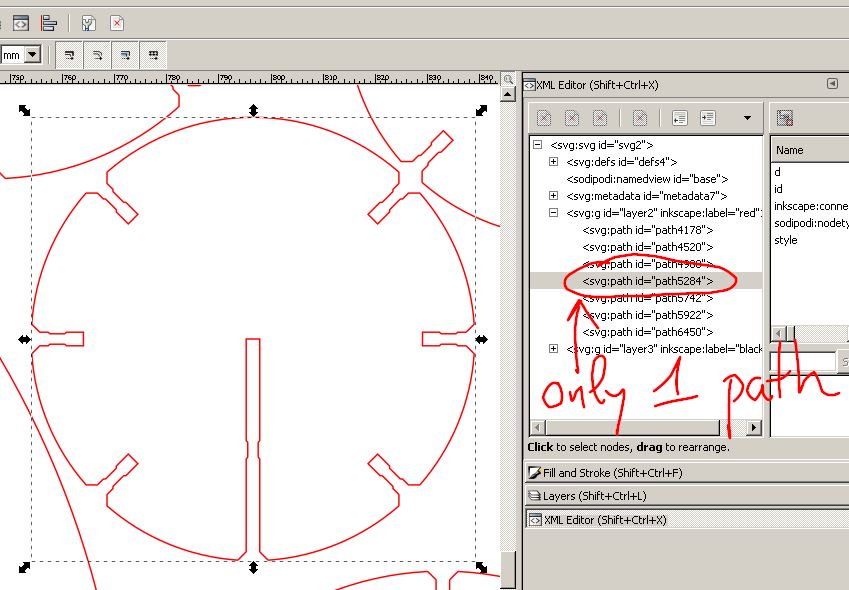Click the zoom magnifier at ruler corner
Viewport: 849px width, 590px height.
click(x=508, y=79)
